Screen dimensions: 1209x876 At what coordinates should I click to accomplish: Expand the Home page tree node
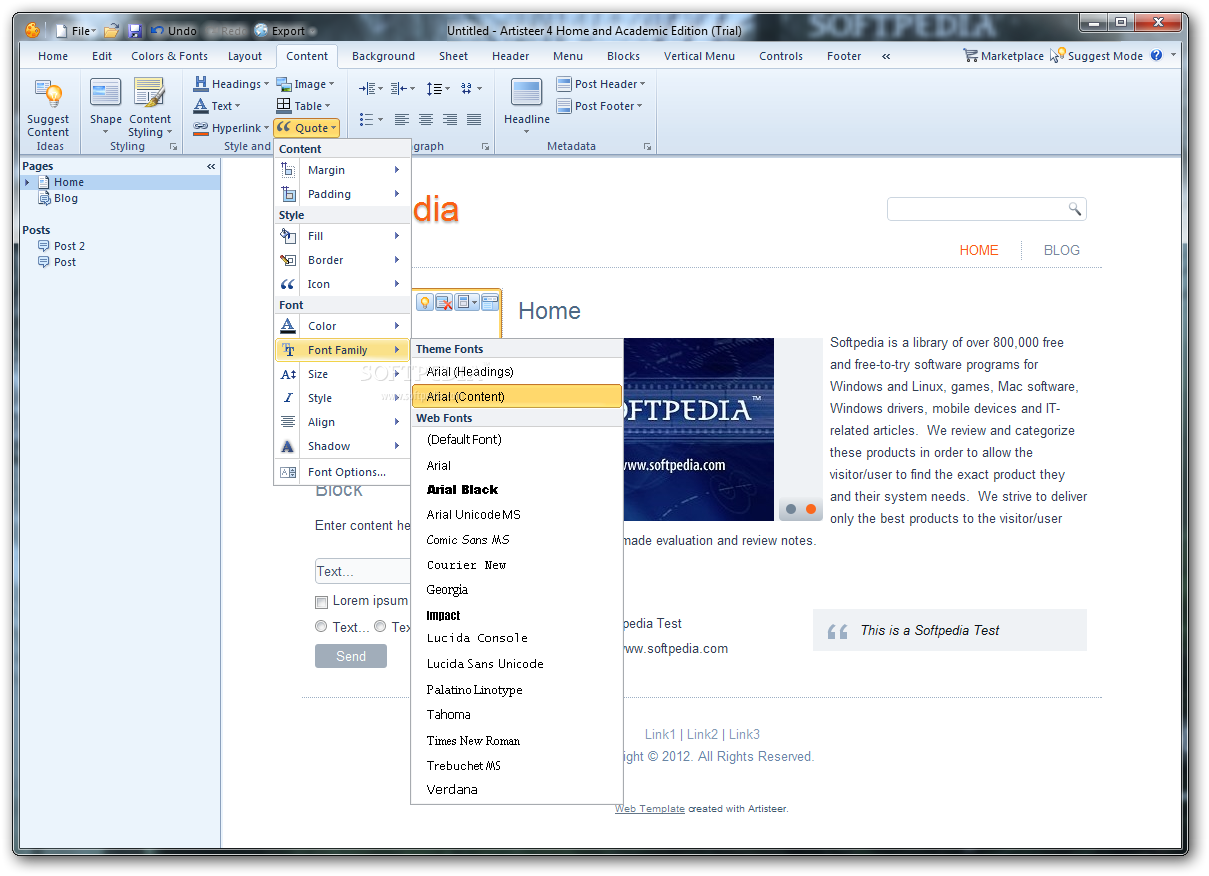(x=27, y=182)
